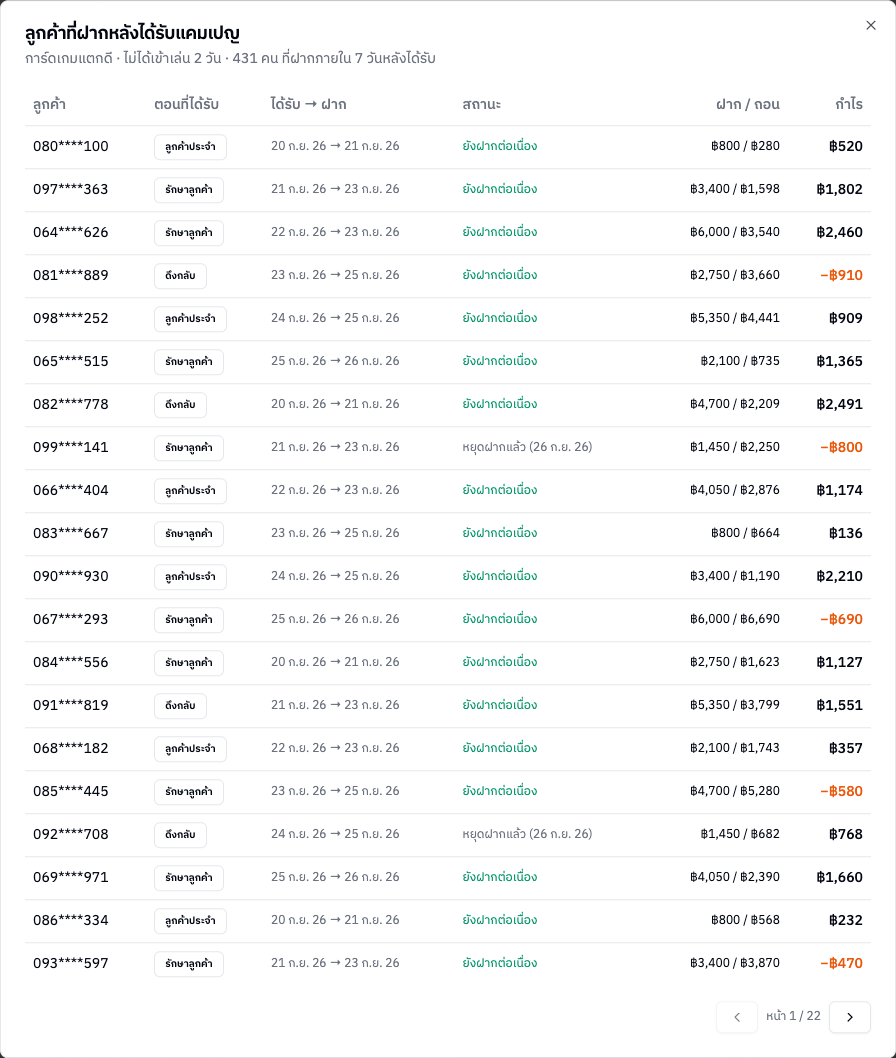
Task: Select negative profit −฿910 cell
Action: [x=841, y=275]
